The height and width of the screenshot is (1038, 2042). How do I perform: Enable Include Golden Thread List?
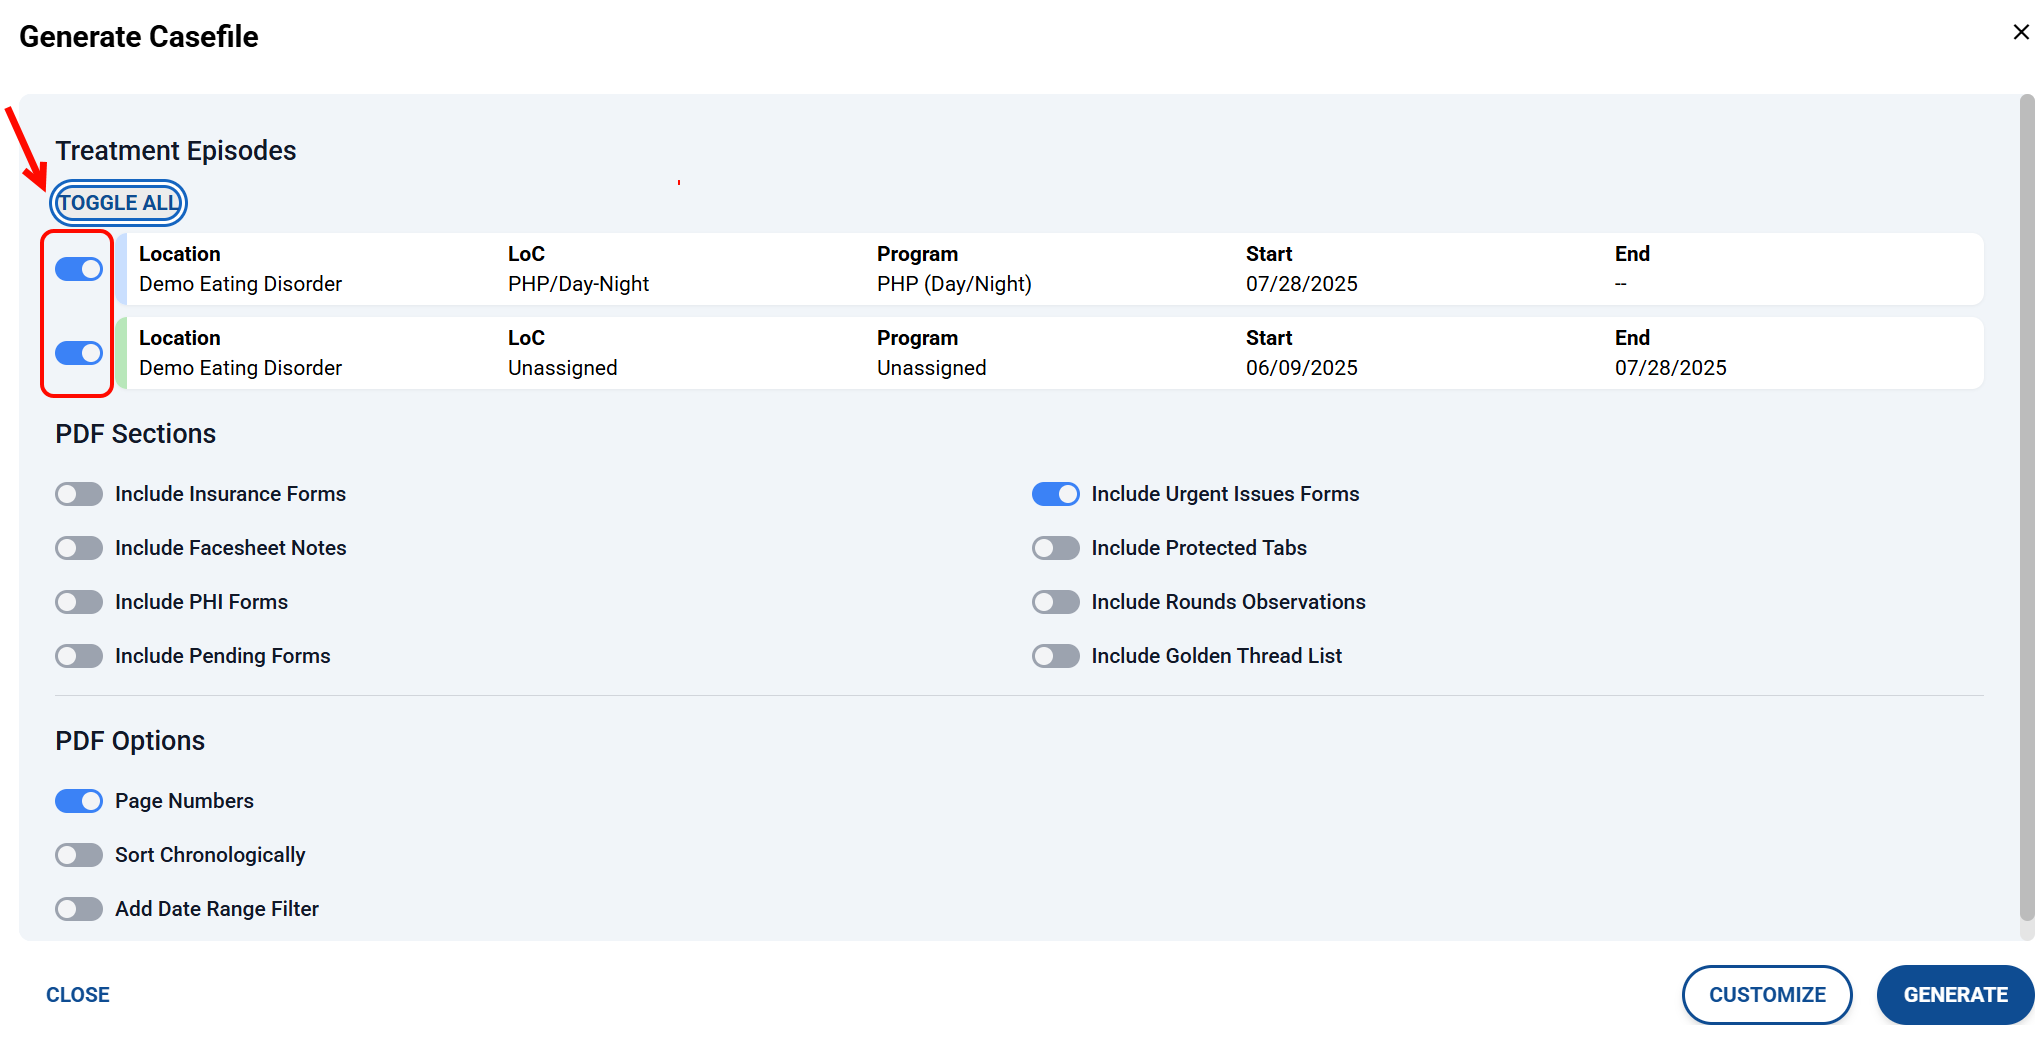[1055, 656]
